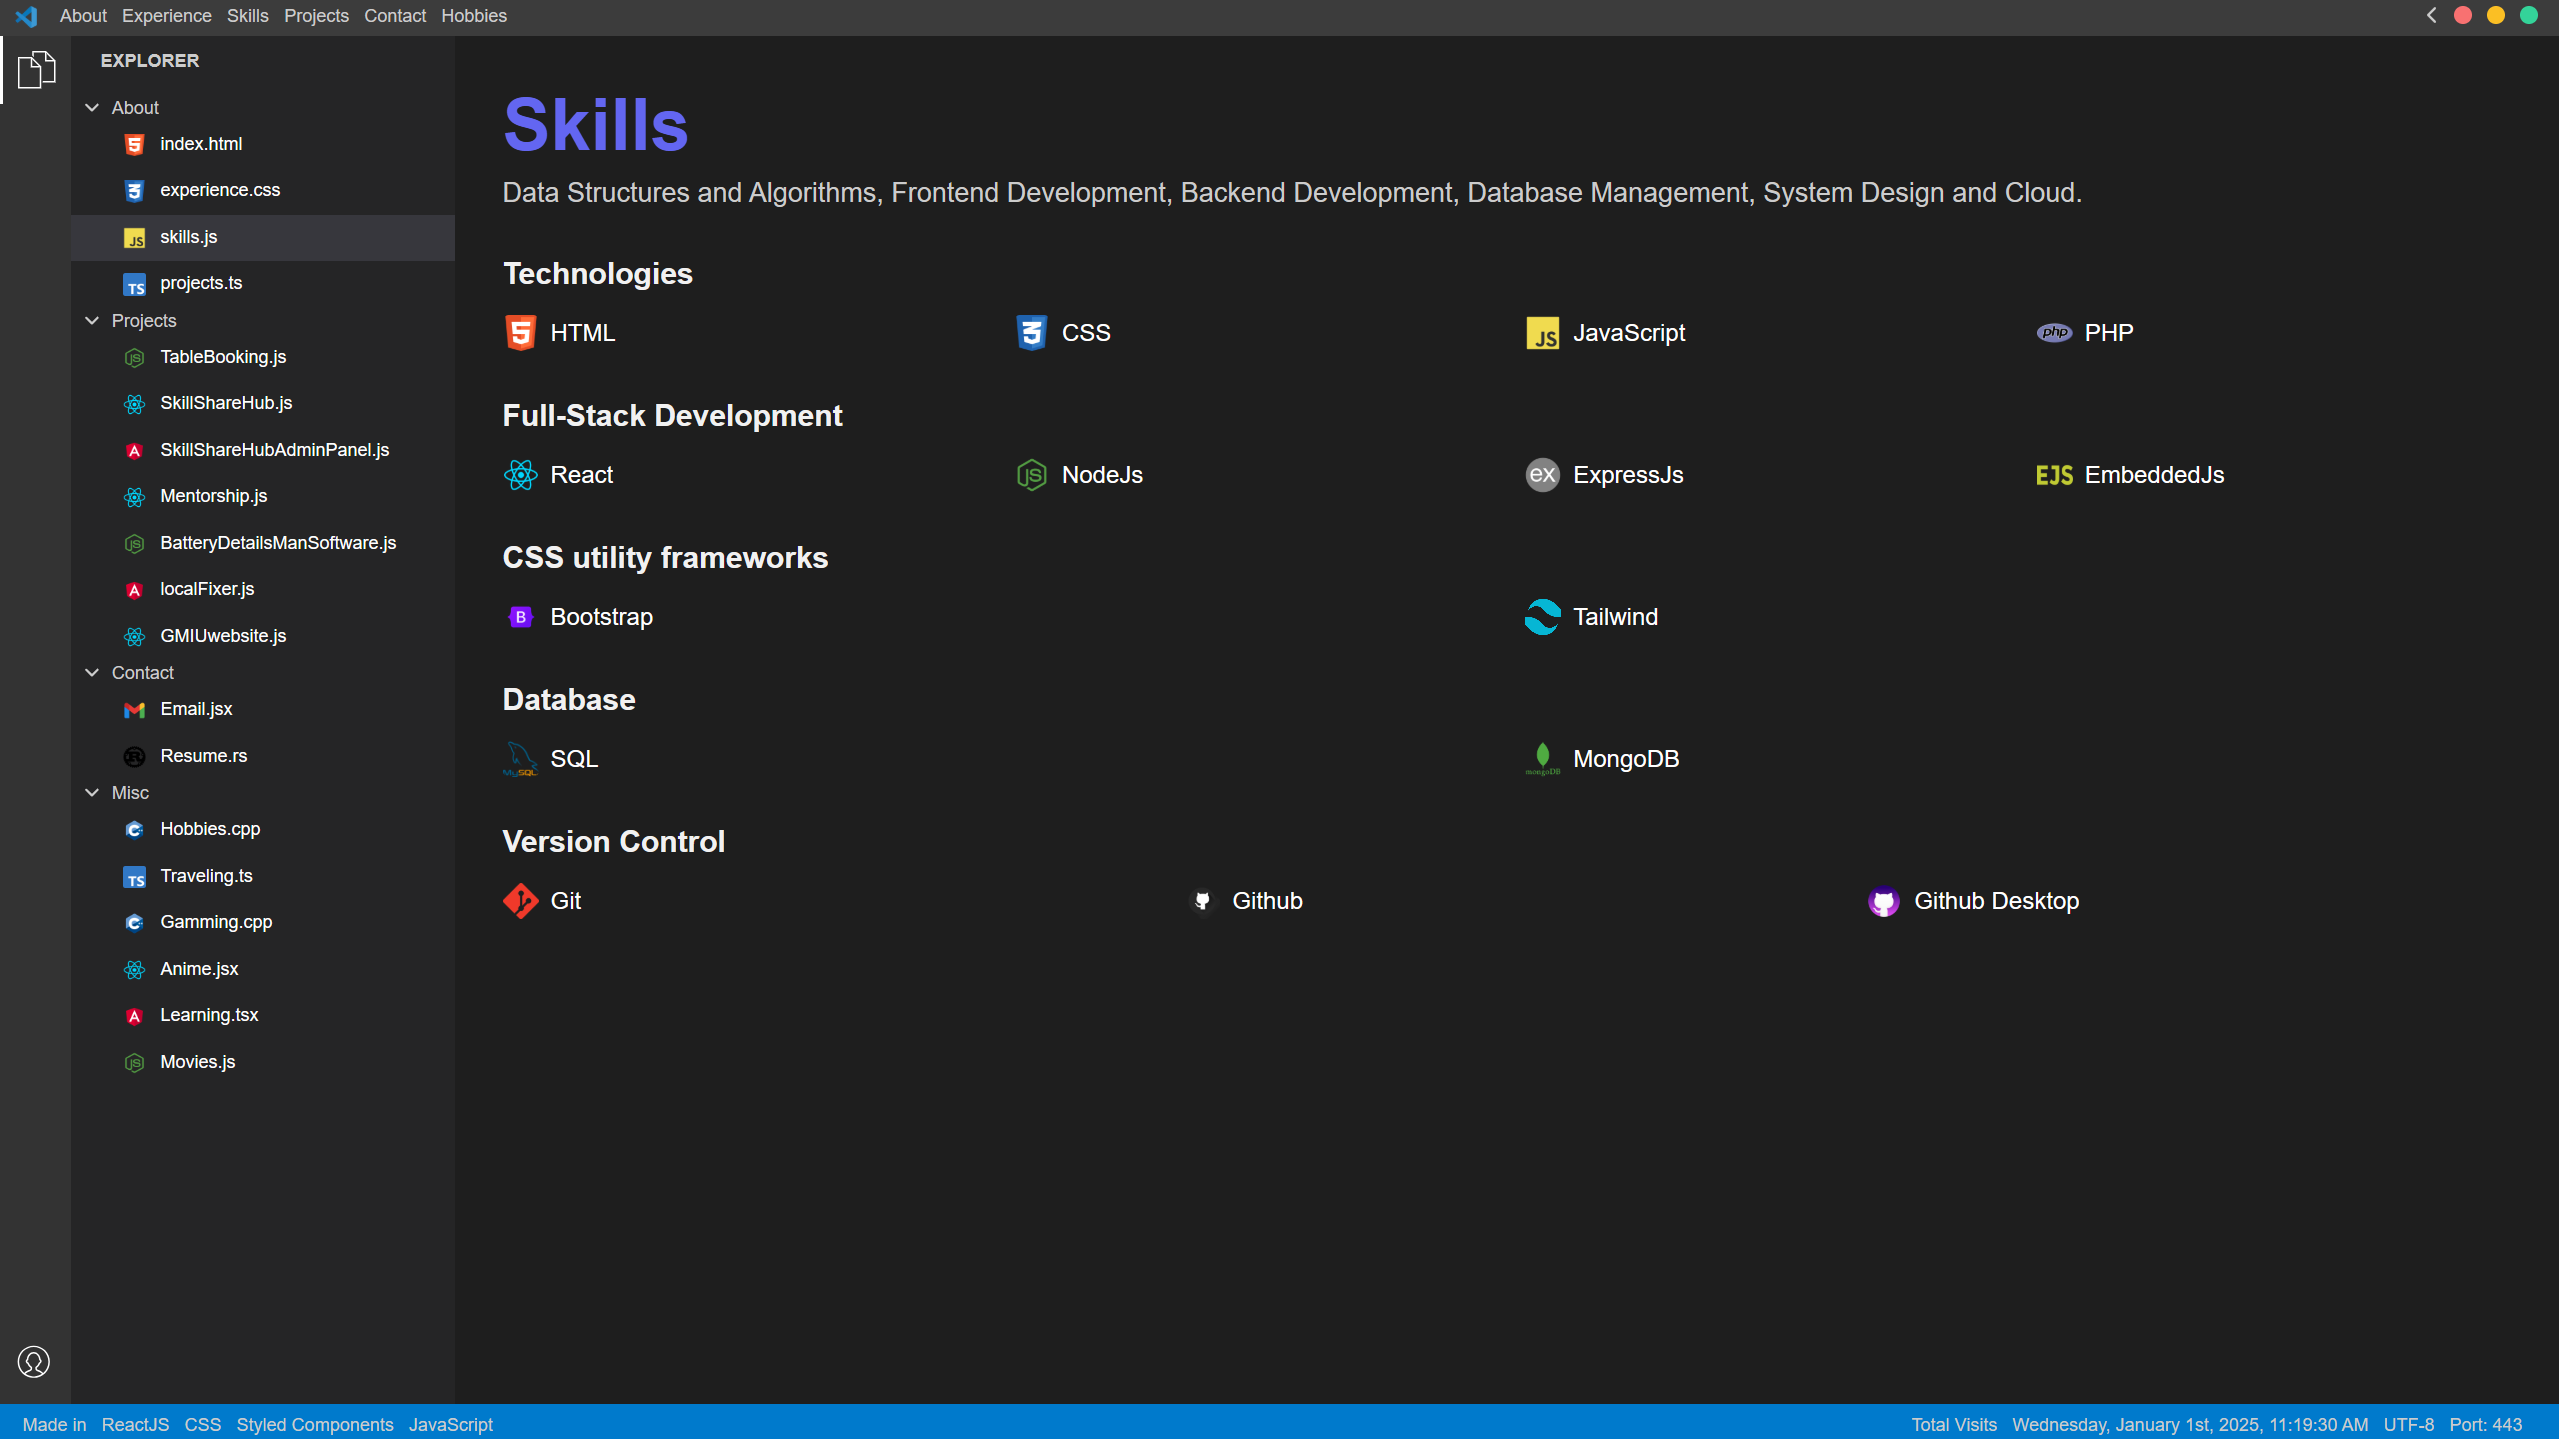Click the Github Desktop icon
Image resolution: width=2559 pixels, height=1439 pixels.
pos(1883,901)
